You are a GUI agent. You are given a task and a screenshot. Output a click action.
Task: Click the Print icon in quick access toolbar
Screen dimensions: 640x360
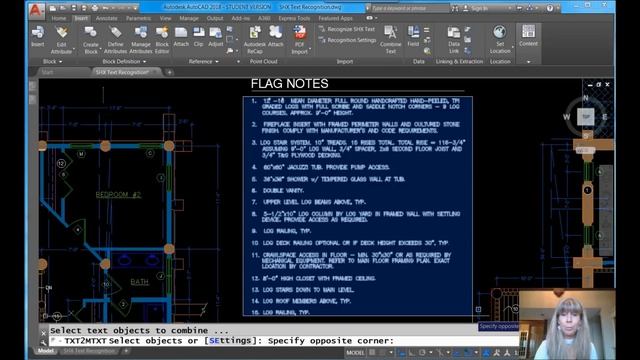(95, 8)
